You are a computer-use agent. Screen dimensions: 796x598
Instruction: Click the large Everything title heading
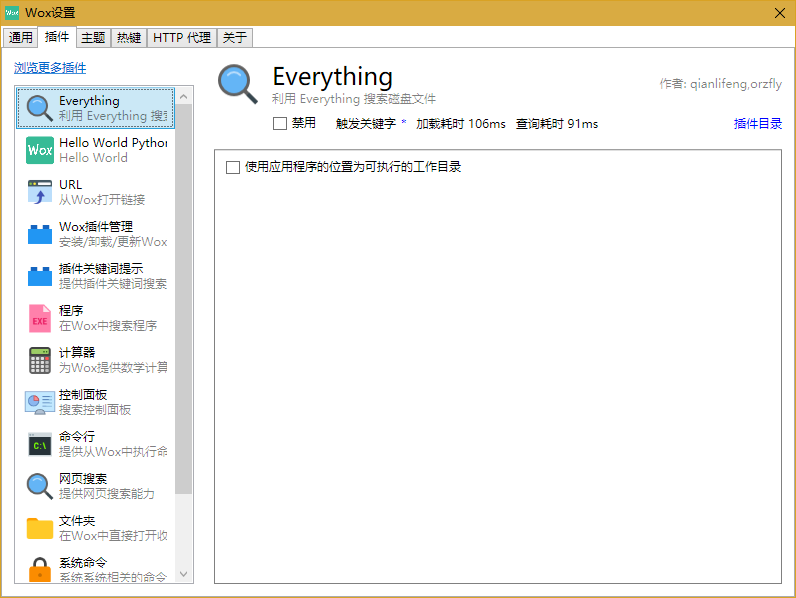click(x=333, y=77)
